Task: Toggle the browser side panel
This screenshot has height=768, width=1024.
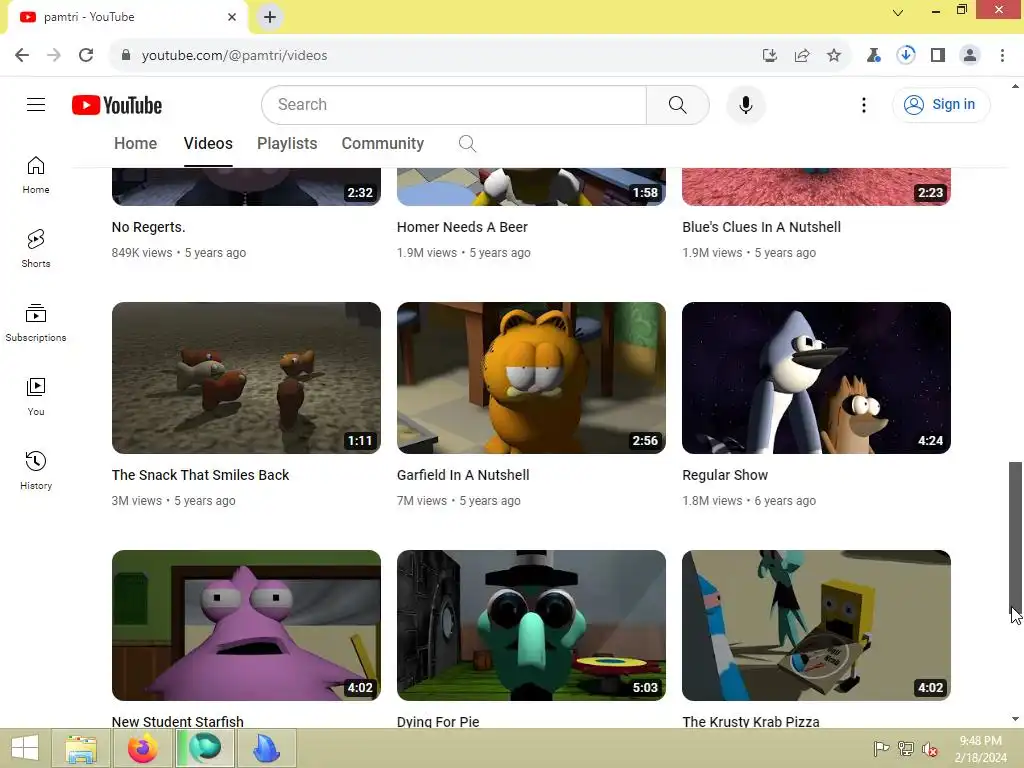Action: (938, 55)
